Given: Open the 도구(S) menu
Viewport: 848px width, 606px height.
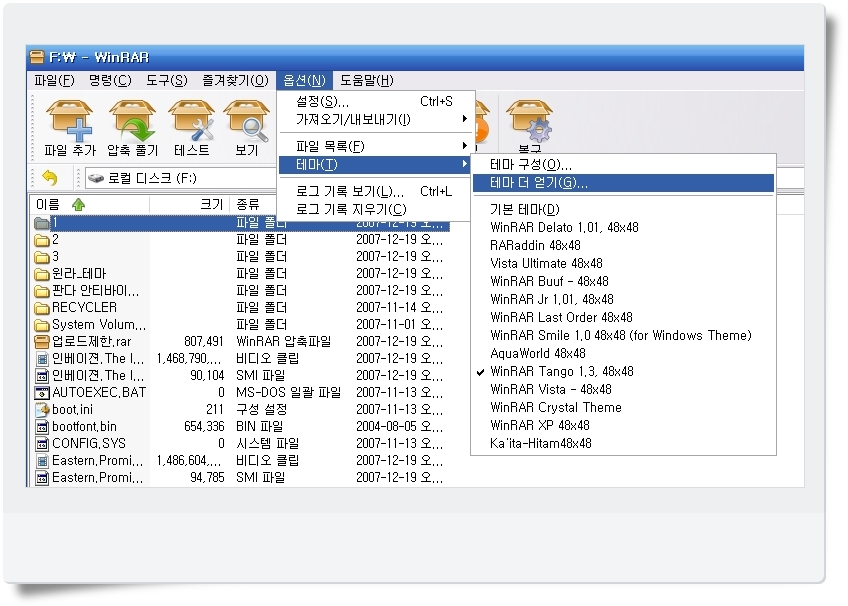Looking at the screenshot, I should coord(167,81).
